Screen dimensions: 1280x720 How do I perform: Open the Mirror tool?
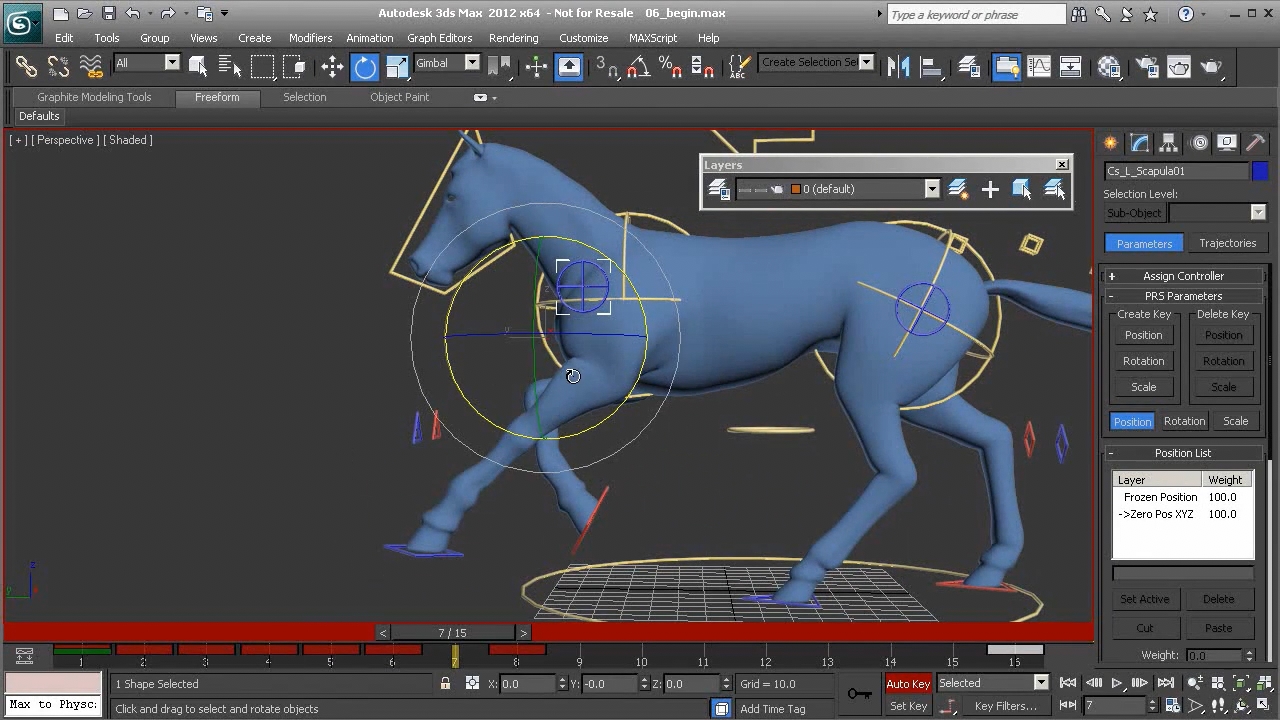(x=898, y=67)
